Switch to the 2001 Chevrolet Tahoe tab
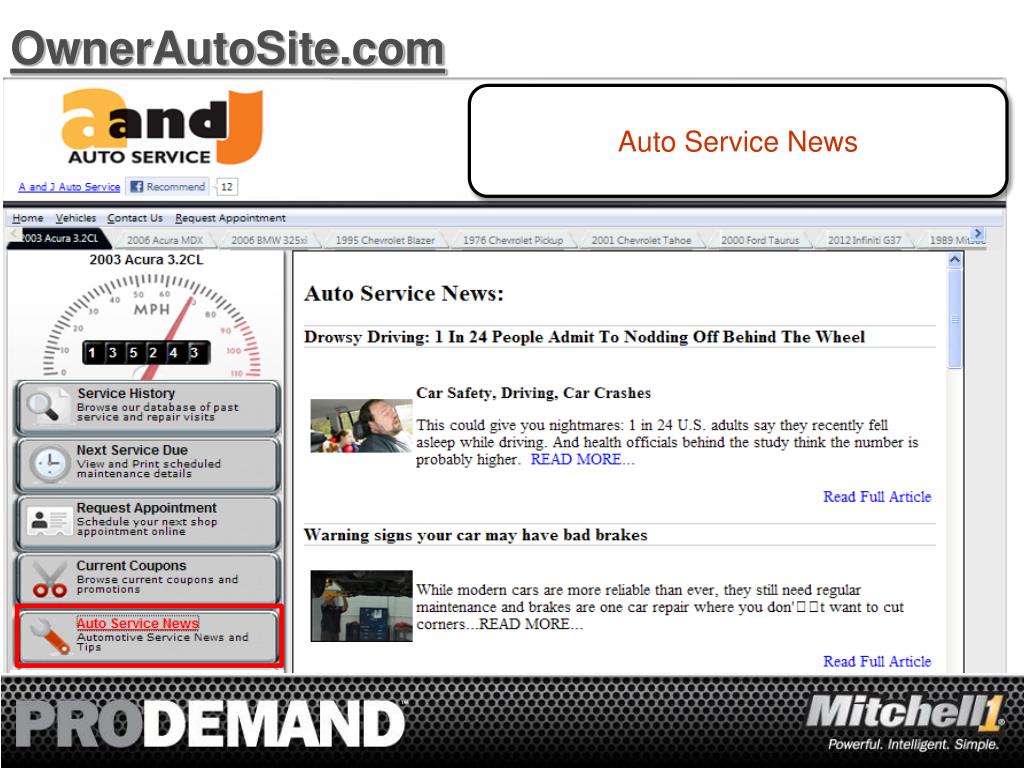Image resolution: width=1024 pixels, height=768 pixels. [641, 240]
